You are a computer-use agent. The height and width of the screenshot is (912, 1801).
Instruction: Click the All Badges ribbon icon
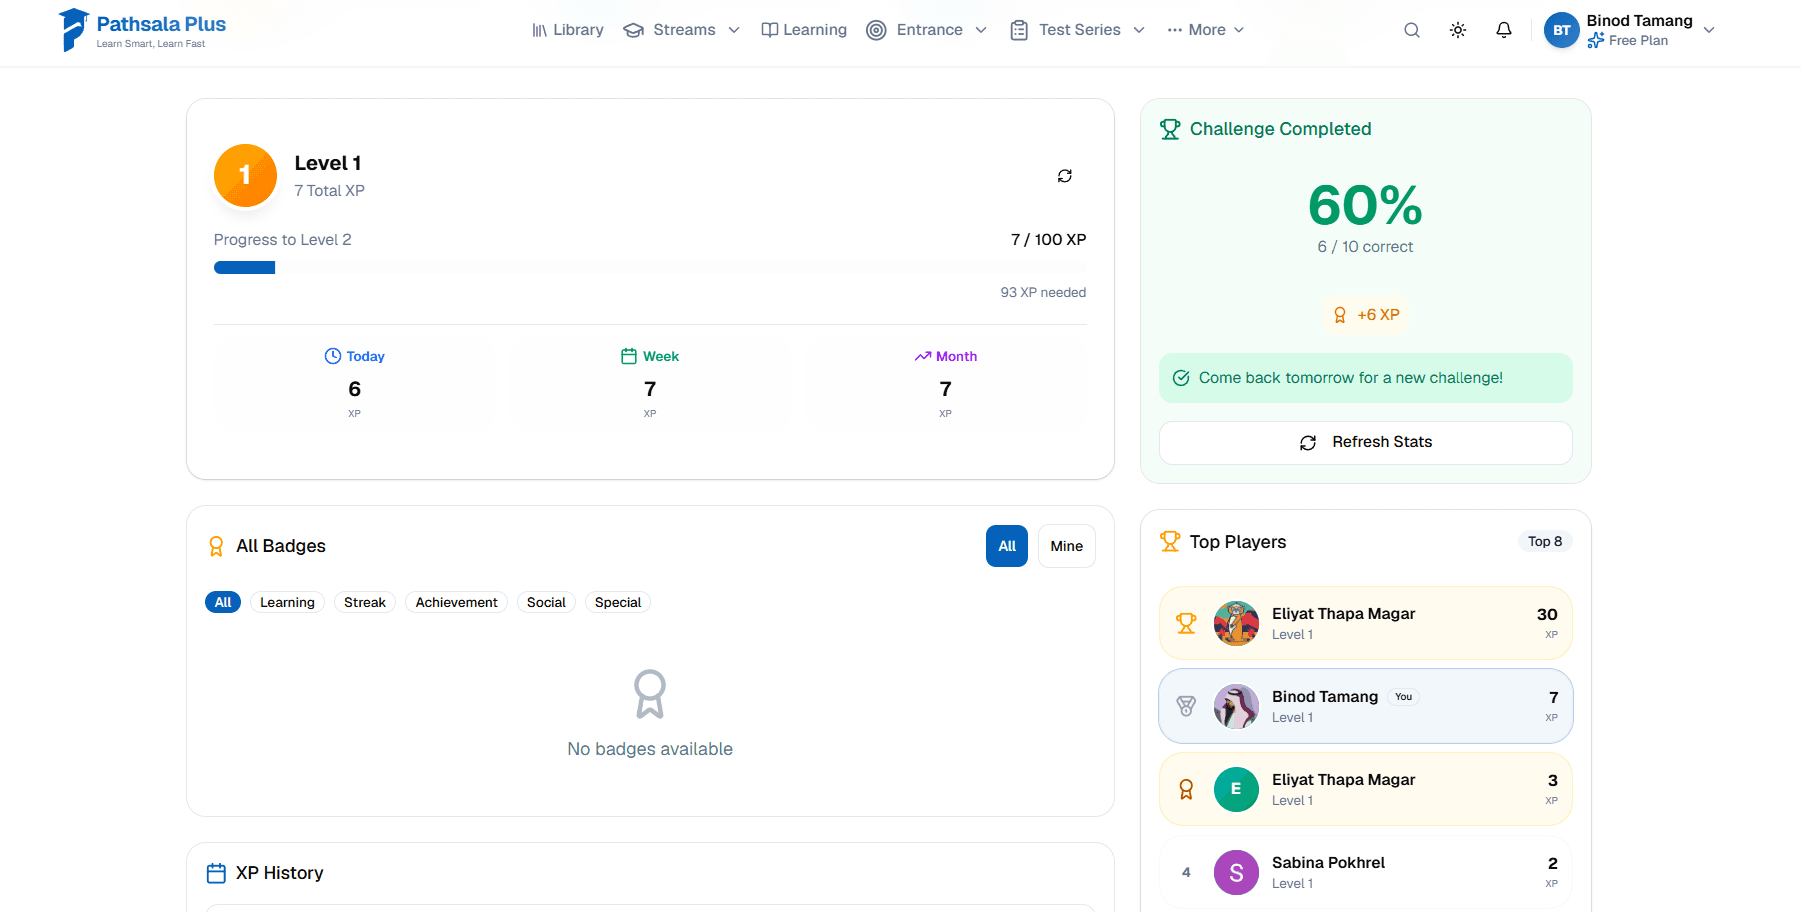(x=216, y=546)
